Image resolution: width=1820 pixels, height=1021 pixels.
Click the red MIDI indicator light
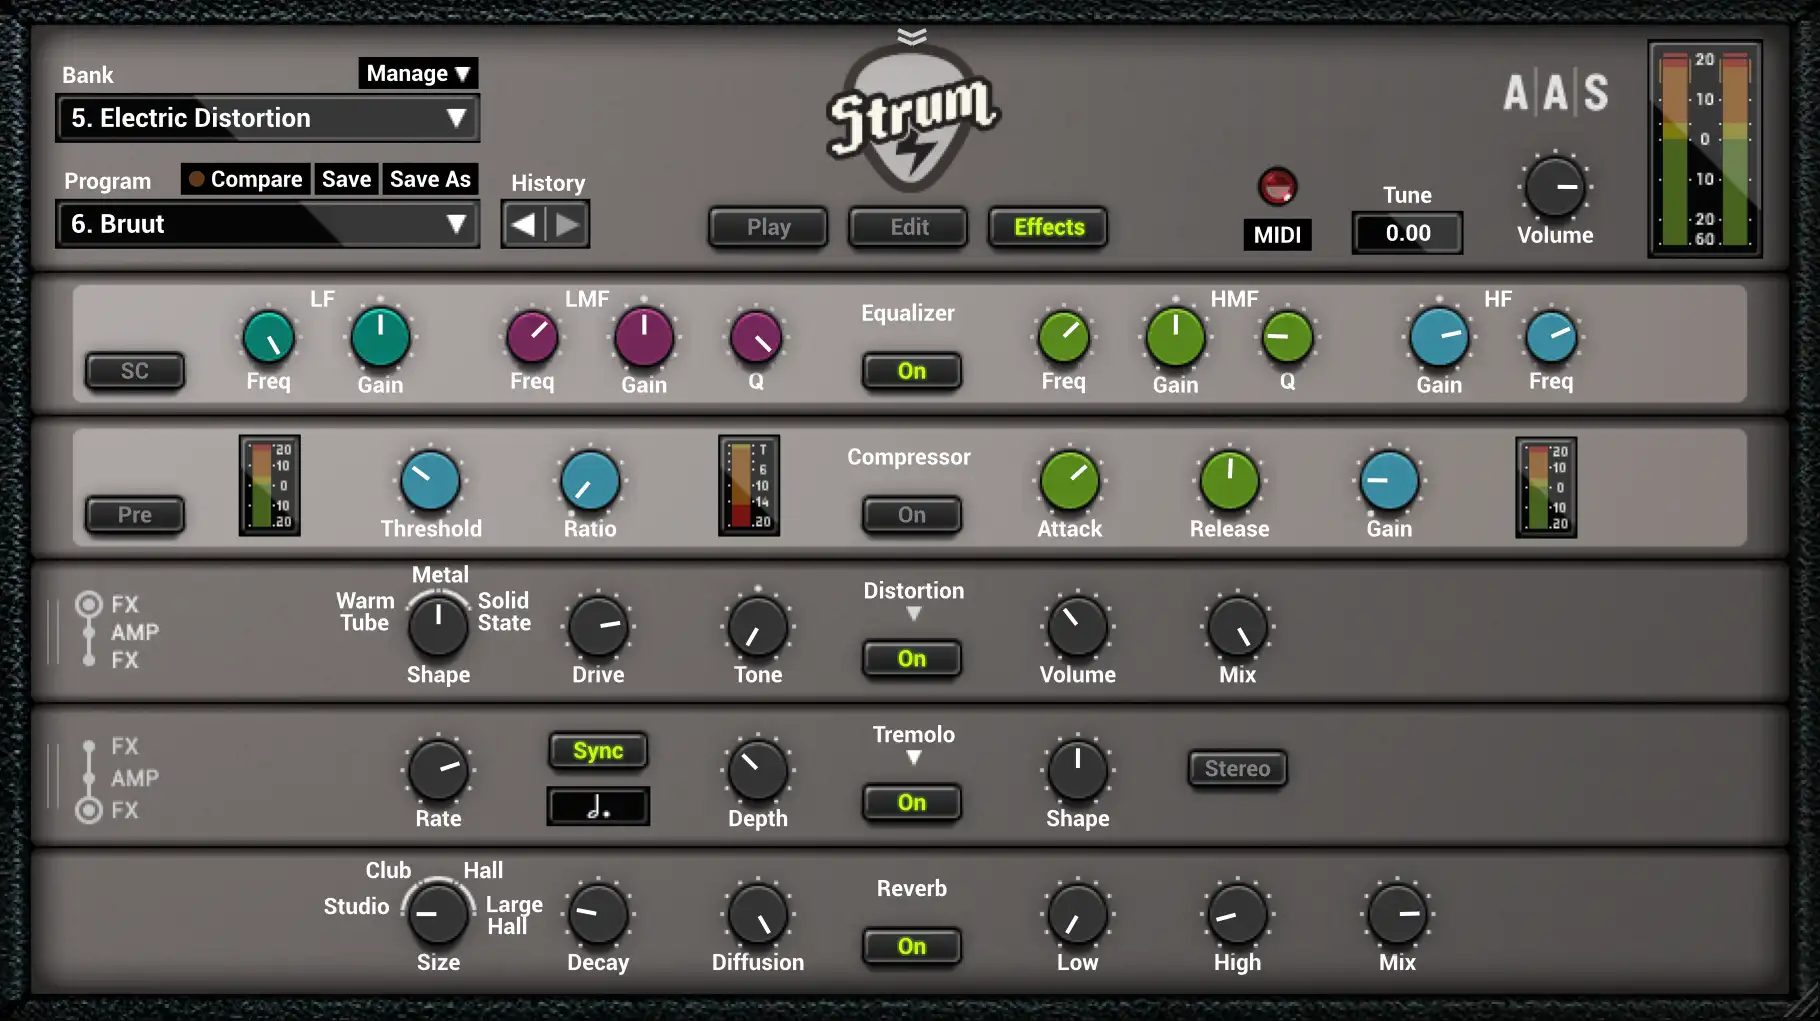[x=1277, y=186]
